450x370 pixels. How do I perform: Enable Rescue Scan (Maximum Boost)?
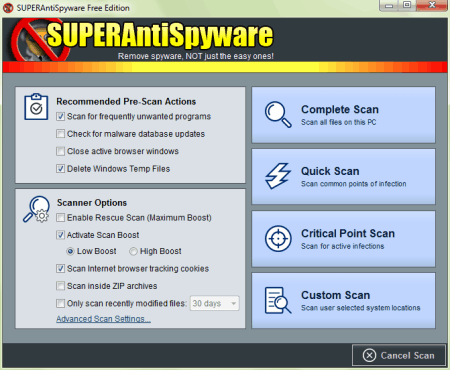coord(60,218)
